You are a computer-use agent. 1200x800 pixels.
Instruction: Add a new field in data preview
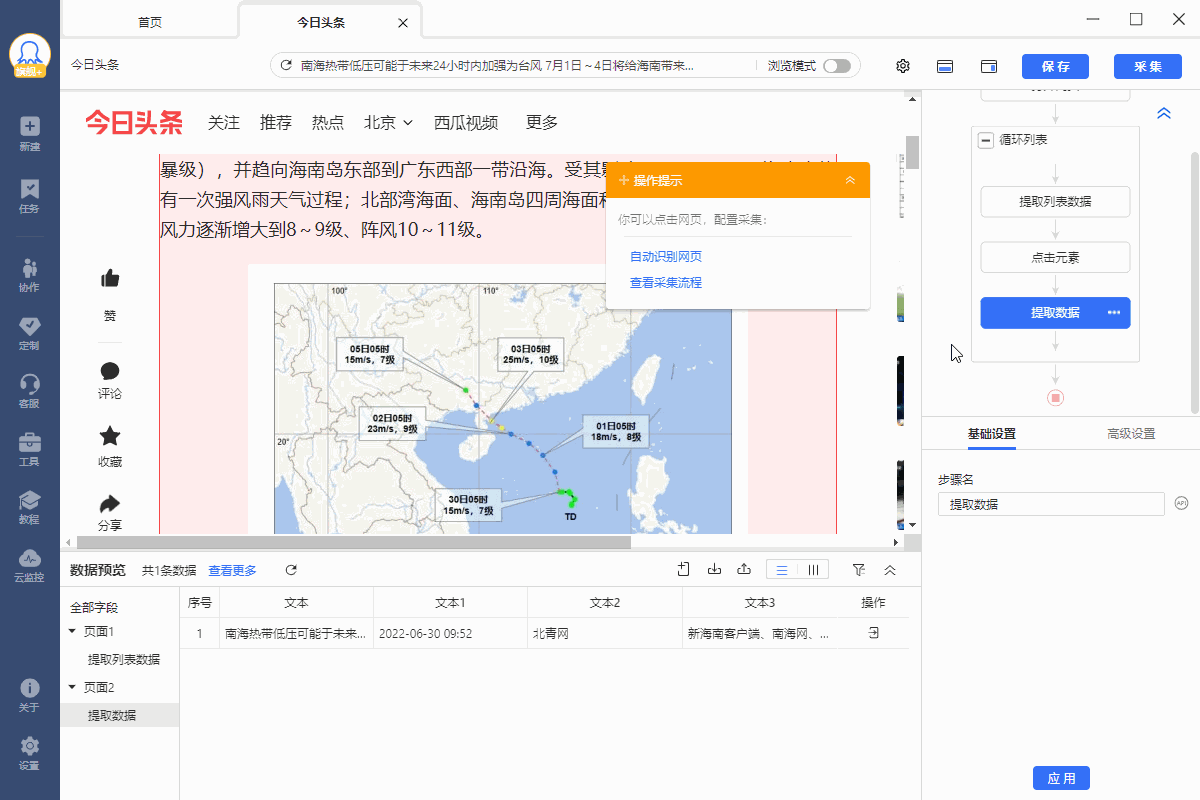(684, 569)
